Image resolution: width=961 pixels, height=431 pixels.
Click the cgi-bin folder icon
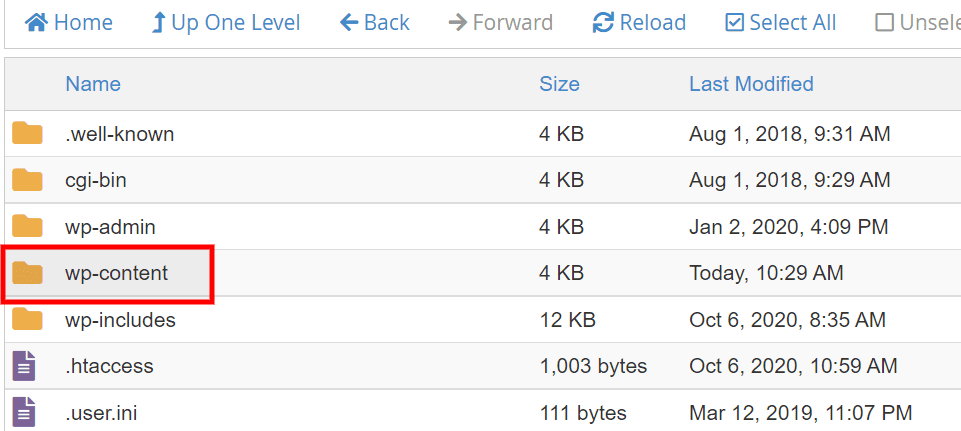pos(27,181)
